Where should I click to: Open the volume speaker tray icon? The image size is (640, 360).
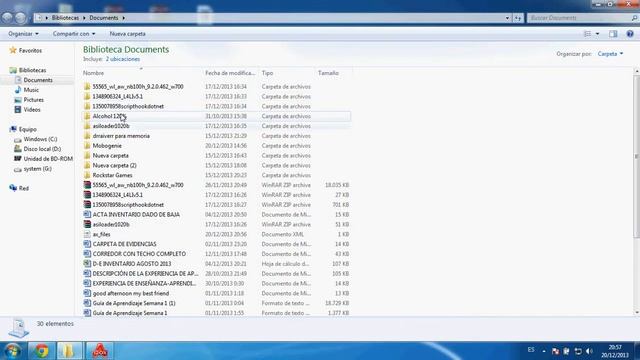click(589, 351)
